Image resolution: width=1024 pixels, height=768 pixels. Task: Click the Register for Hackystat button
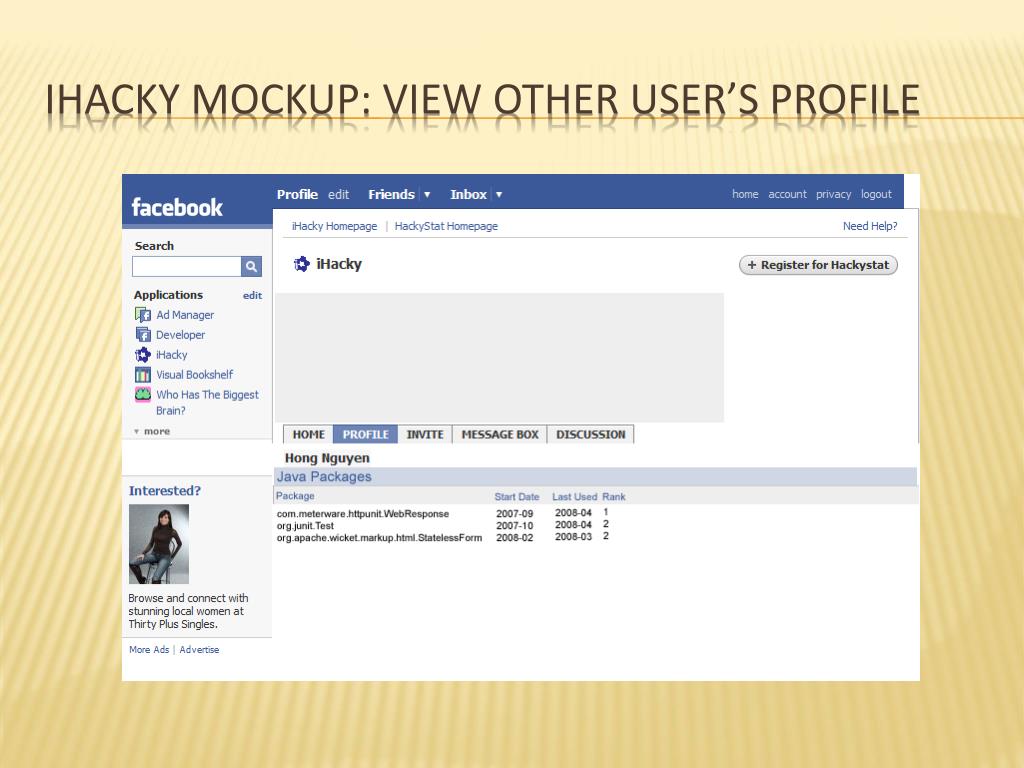818,265
